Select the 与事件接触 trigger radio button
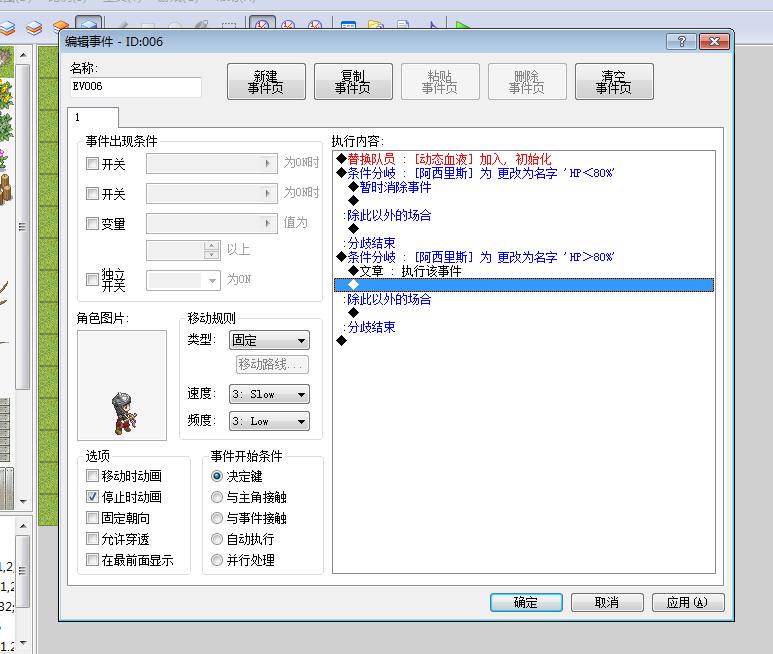Image resolution: width=773 pixels, height=654 pixels. (216, 518)
